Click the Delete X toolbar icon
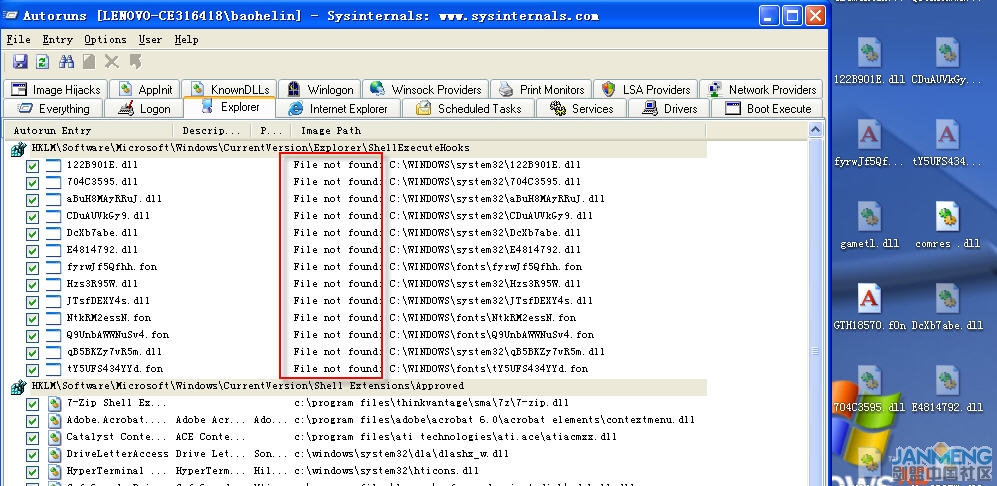The image size is (997, 486). (112, 62)
